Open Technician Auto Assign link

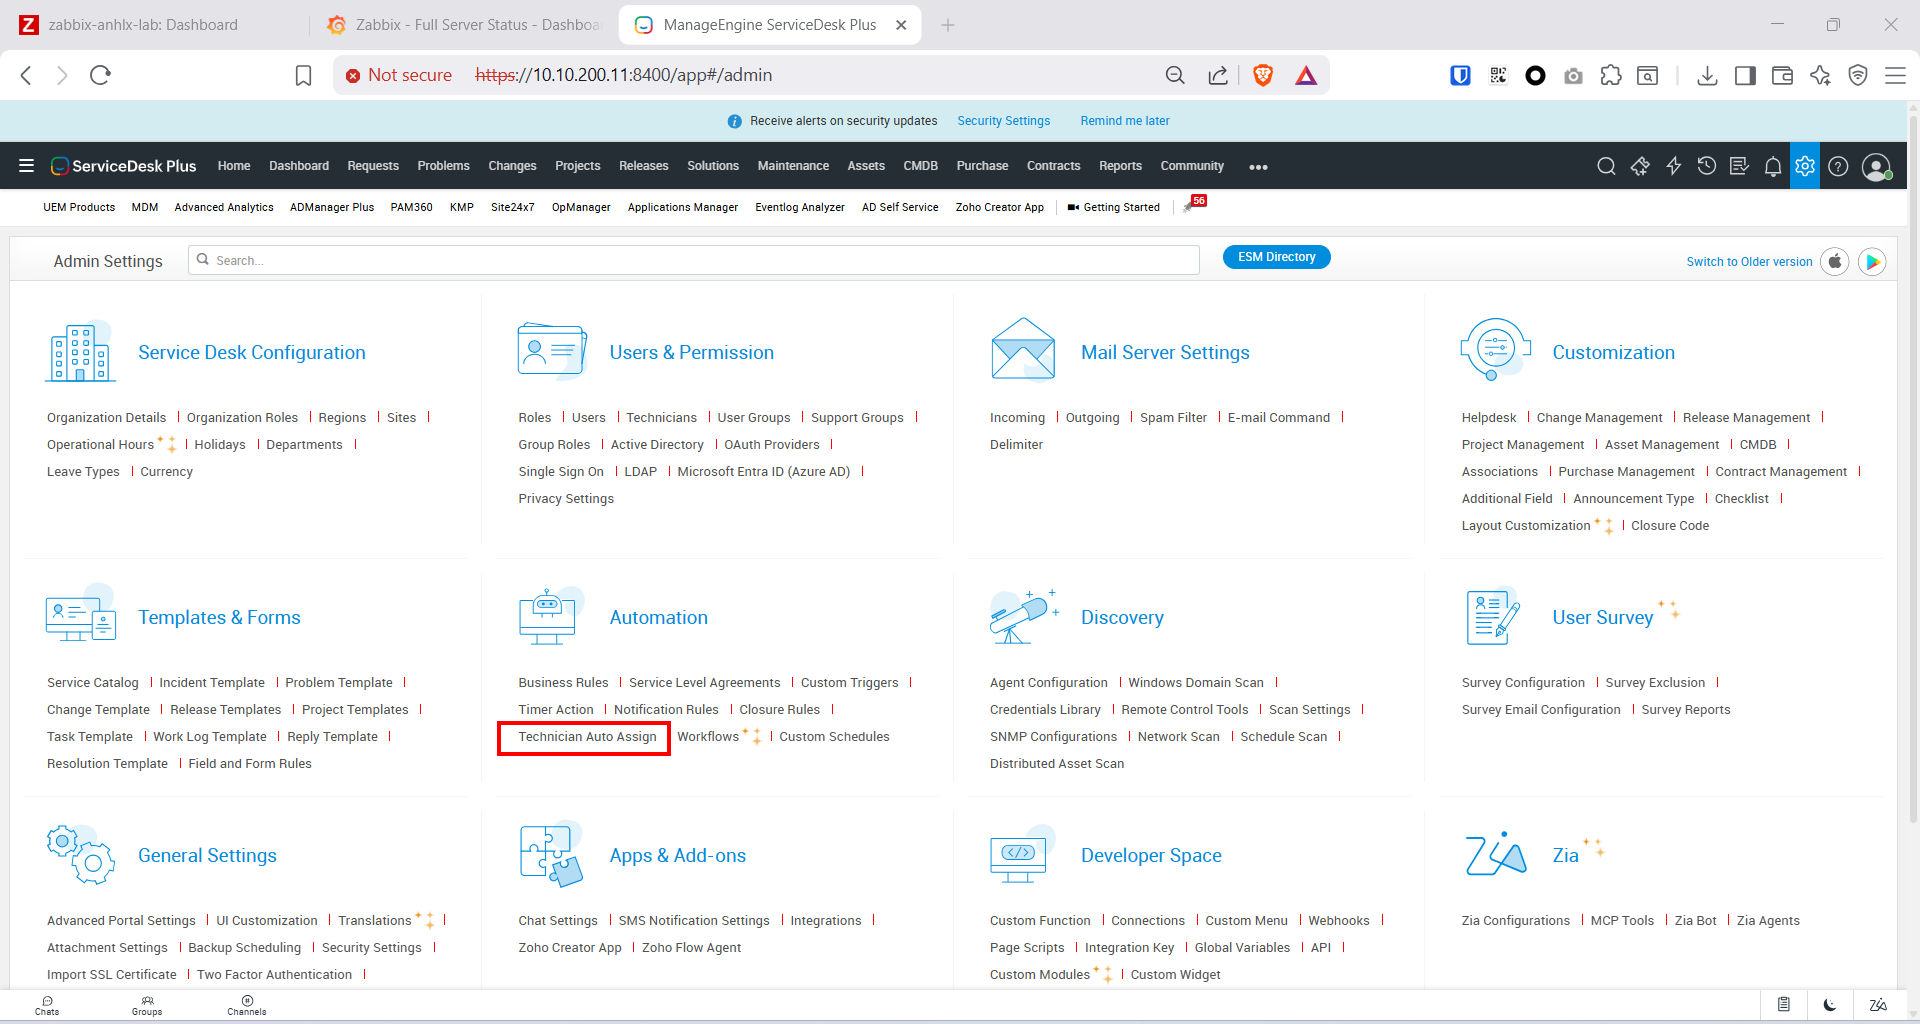587,737
